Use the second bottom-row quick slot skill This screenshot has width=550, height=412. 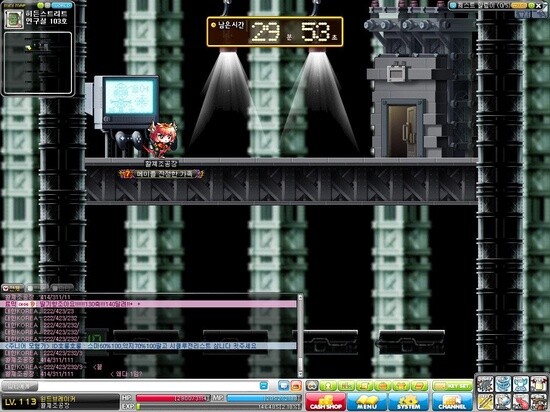[x=503, y=402]
